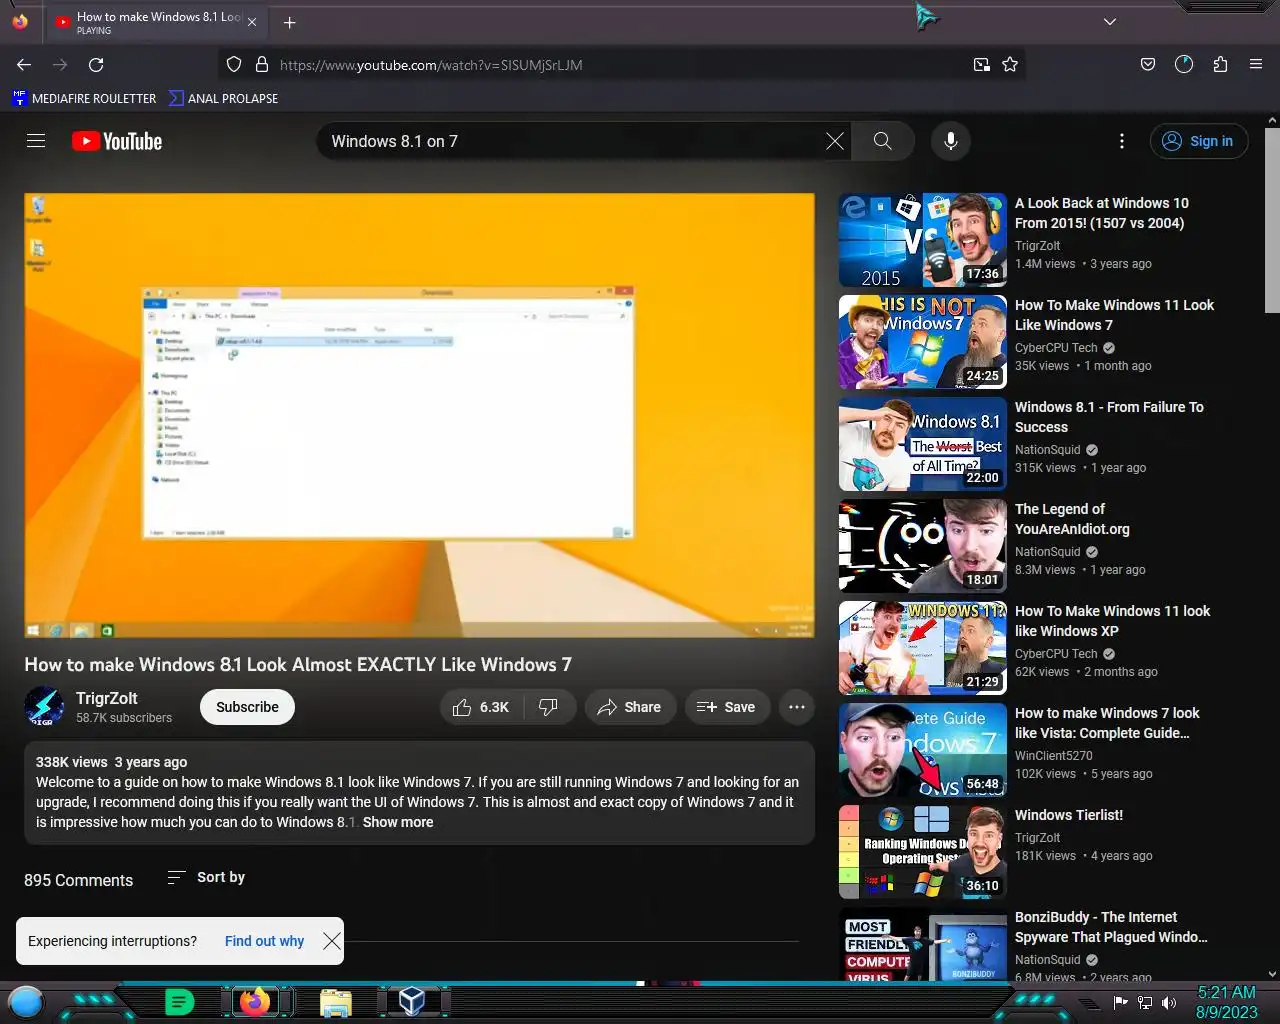Click the magnifier search button
Image resolution: width=1280 pixels, height=1024 pixels.
[x=882, y=141]
